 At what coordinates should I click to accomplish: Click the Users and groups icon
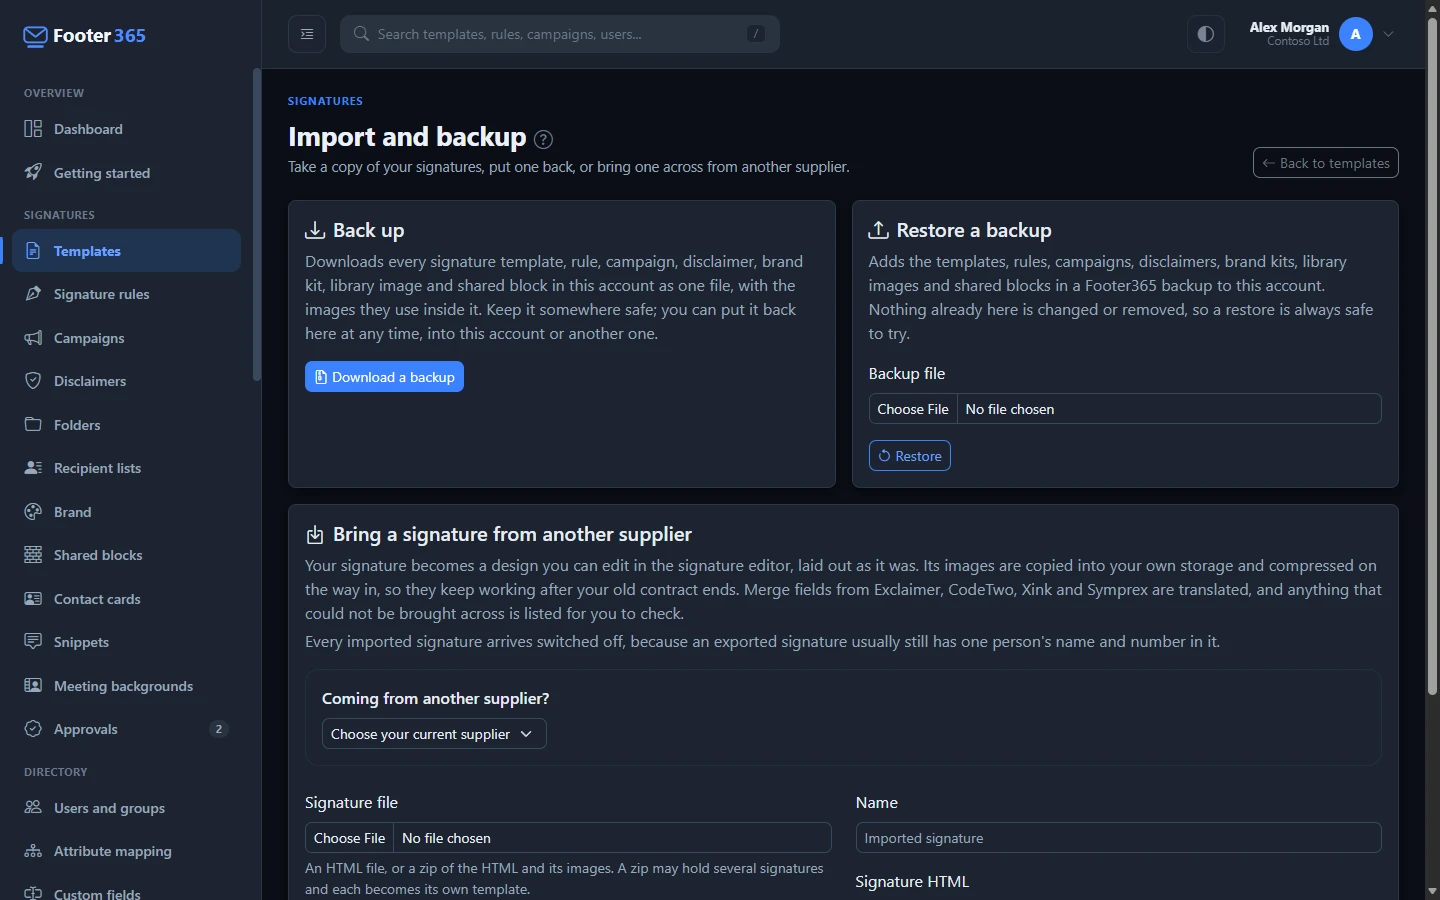click(33, 808)
